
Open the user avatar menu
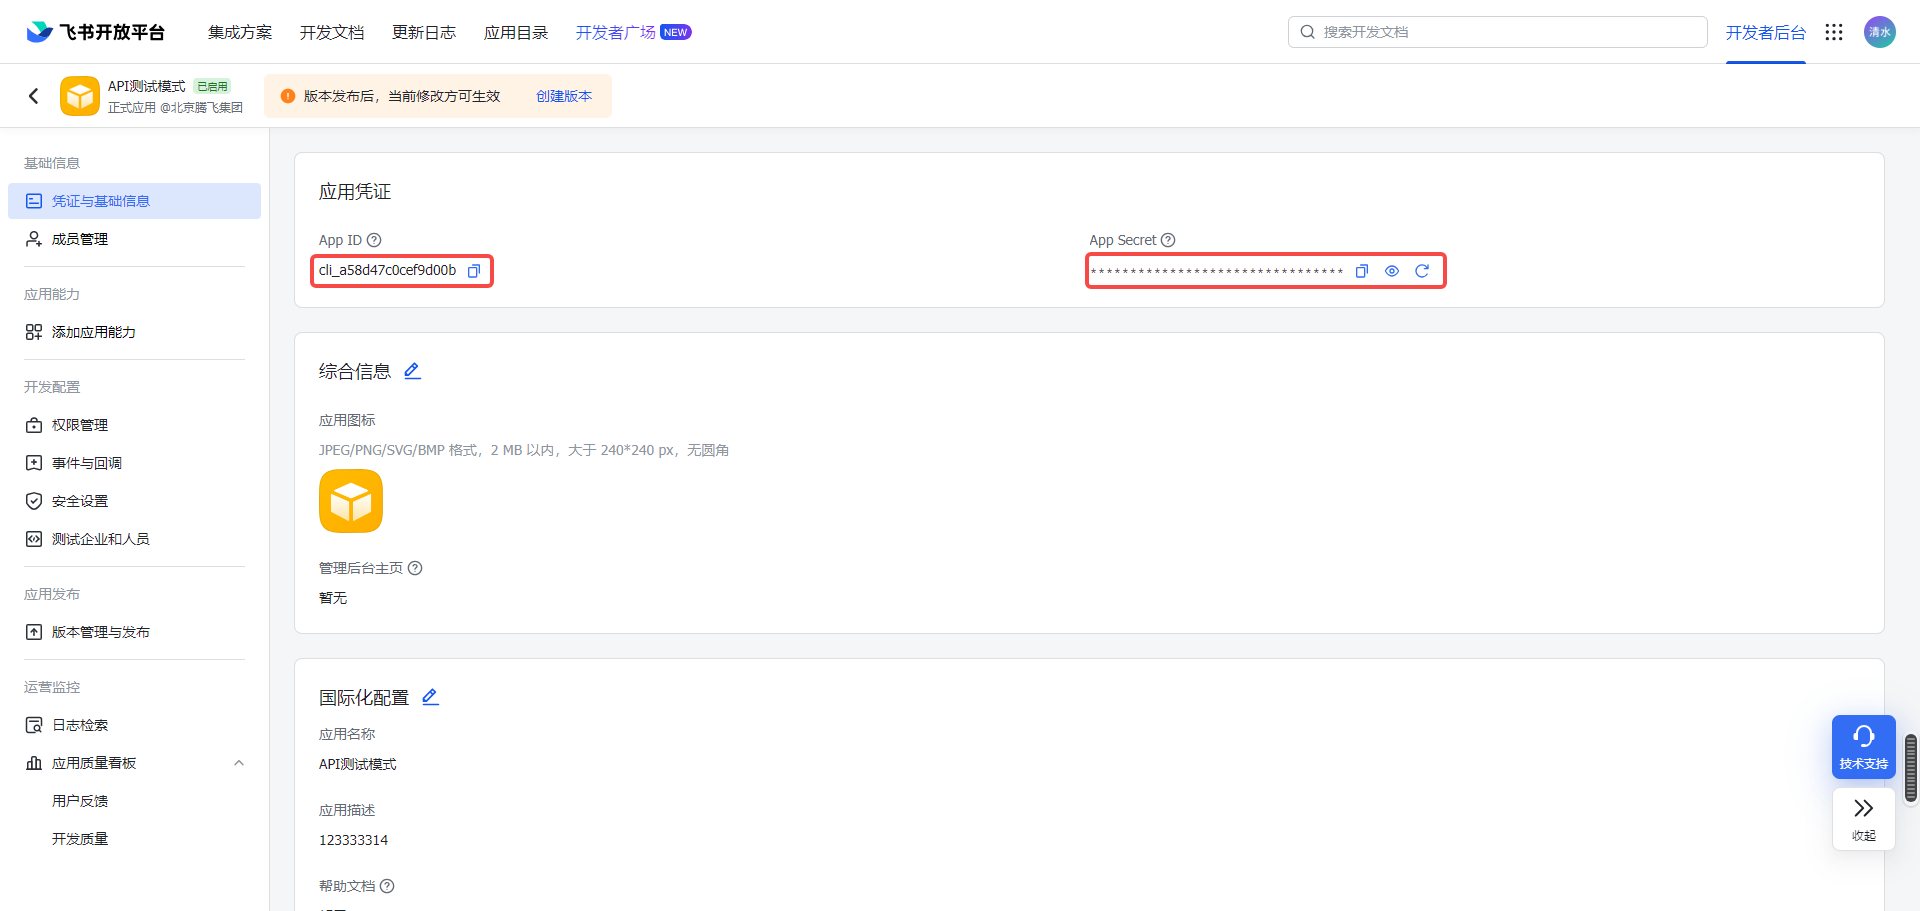point(1879,32)
